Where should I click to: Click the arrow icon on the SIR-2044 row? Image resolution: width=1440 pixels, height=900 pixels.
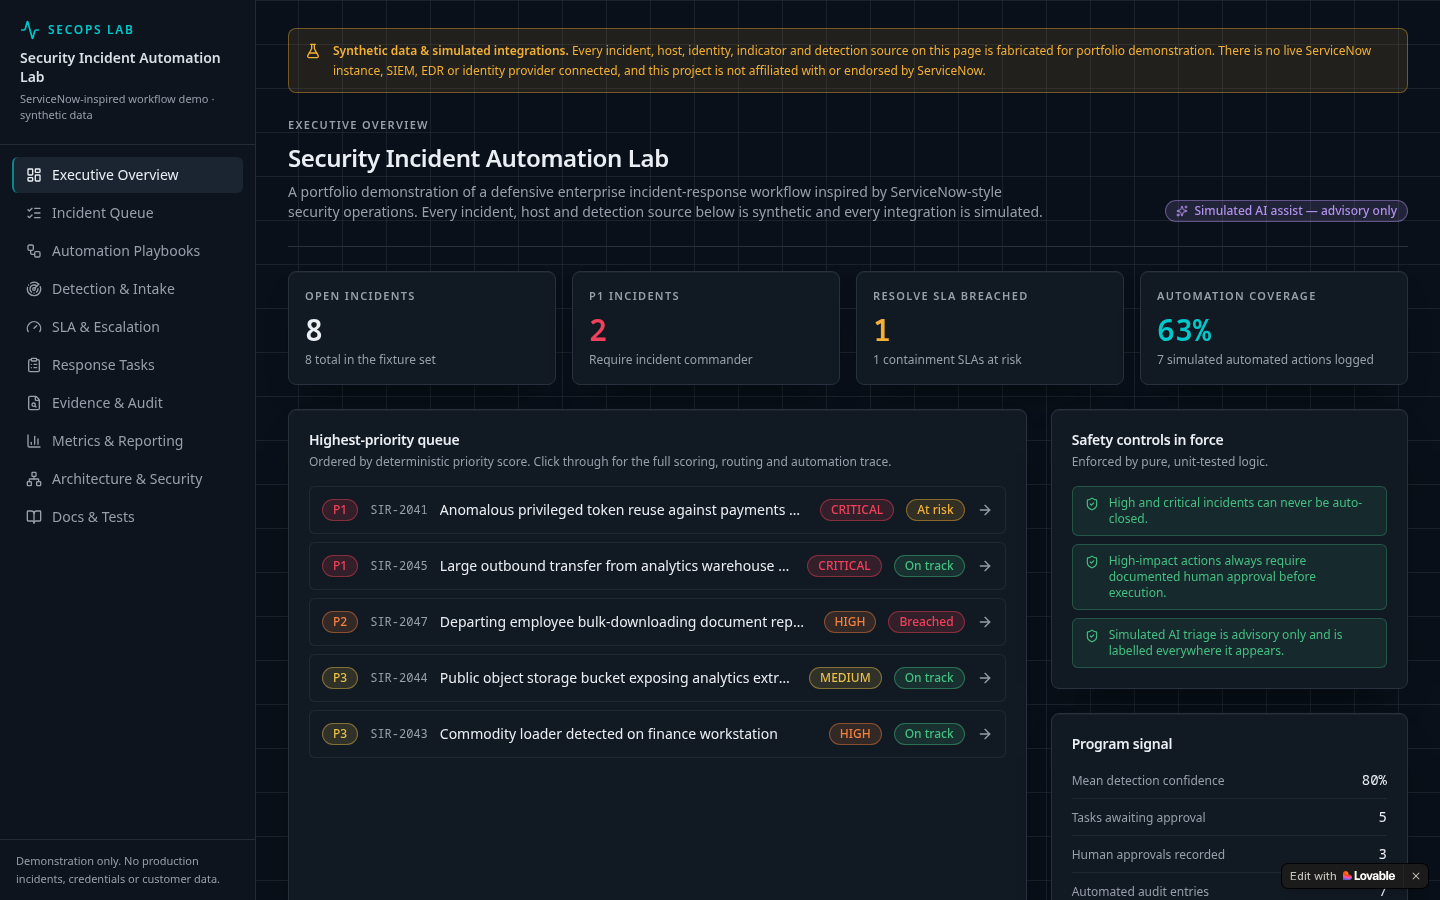point(985,678)
